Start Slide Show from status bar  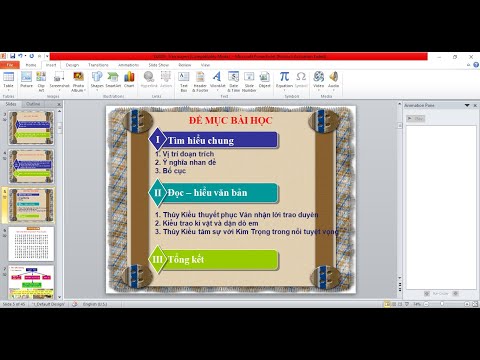point(407,304)
